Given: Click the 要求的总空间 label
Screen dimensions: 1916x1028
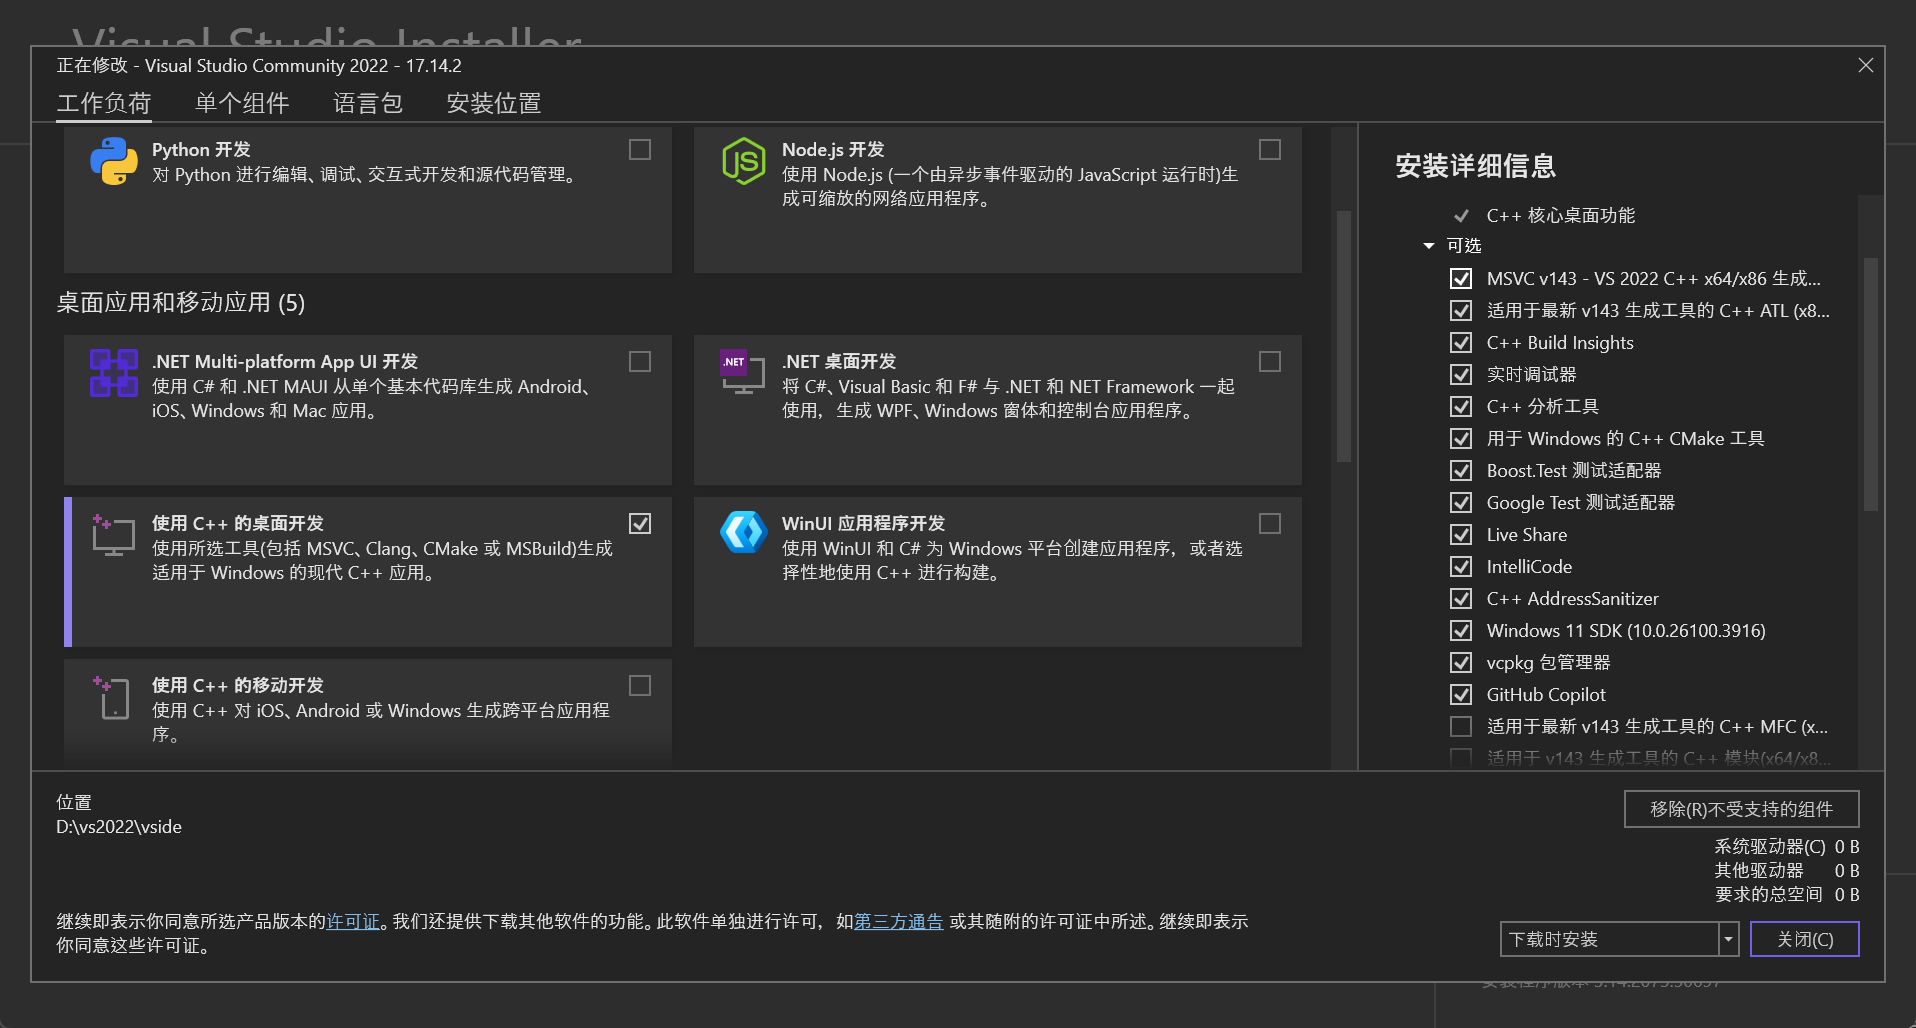Looking at the screenshot, I should (x=1769, y=895).
